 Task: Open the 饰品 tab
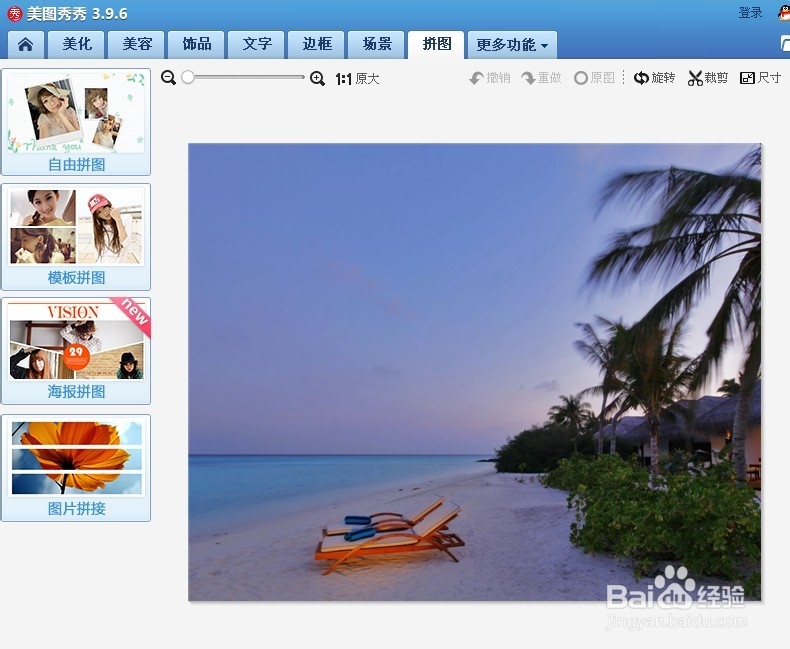pyautogui.click(x=196, y=44)
